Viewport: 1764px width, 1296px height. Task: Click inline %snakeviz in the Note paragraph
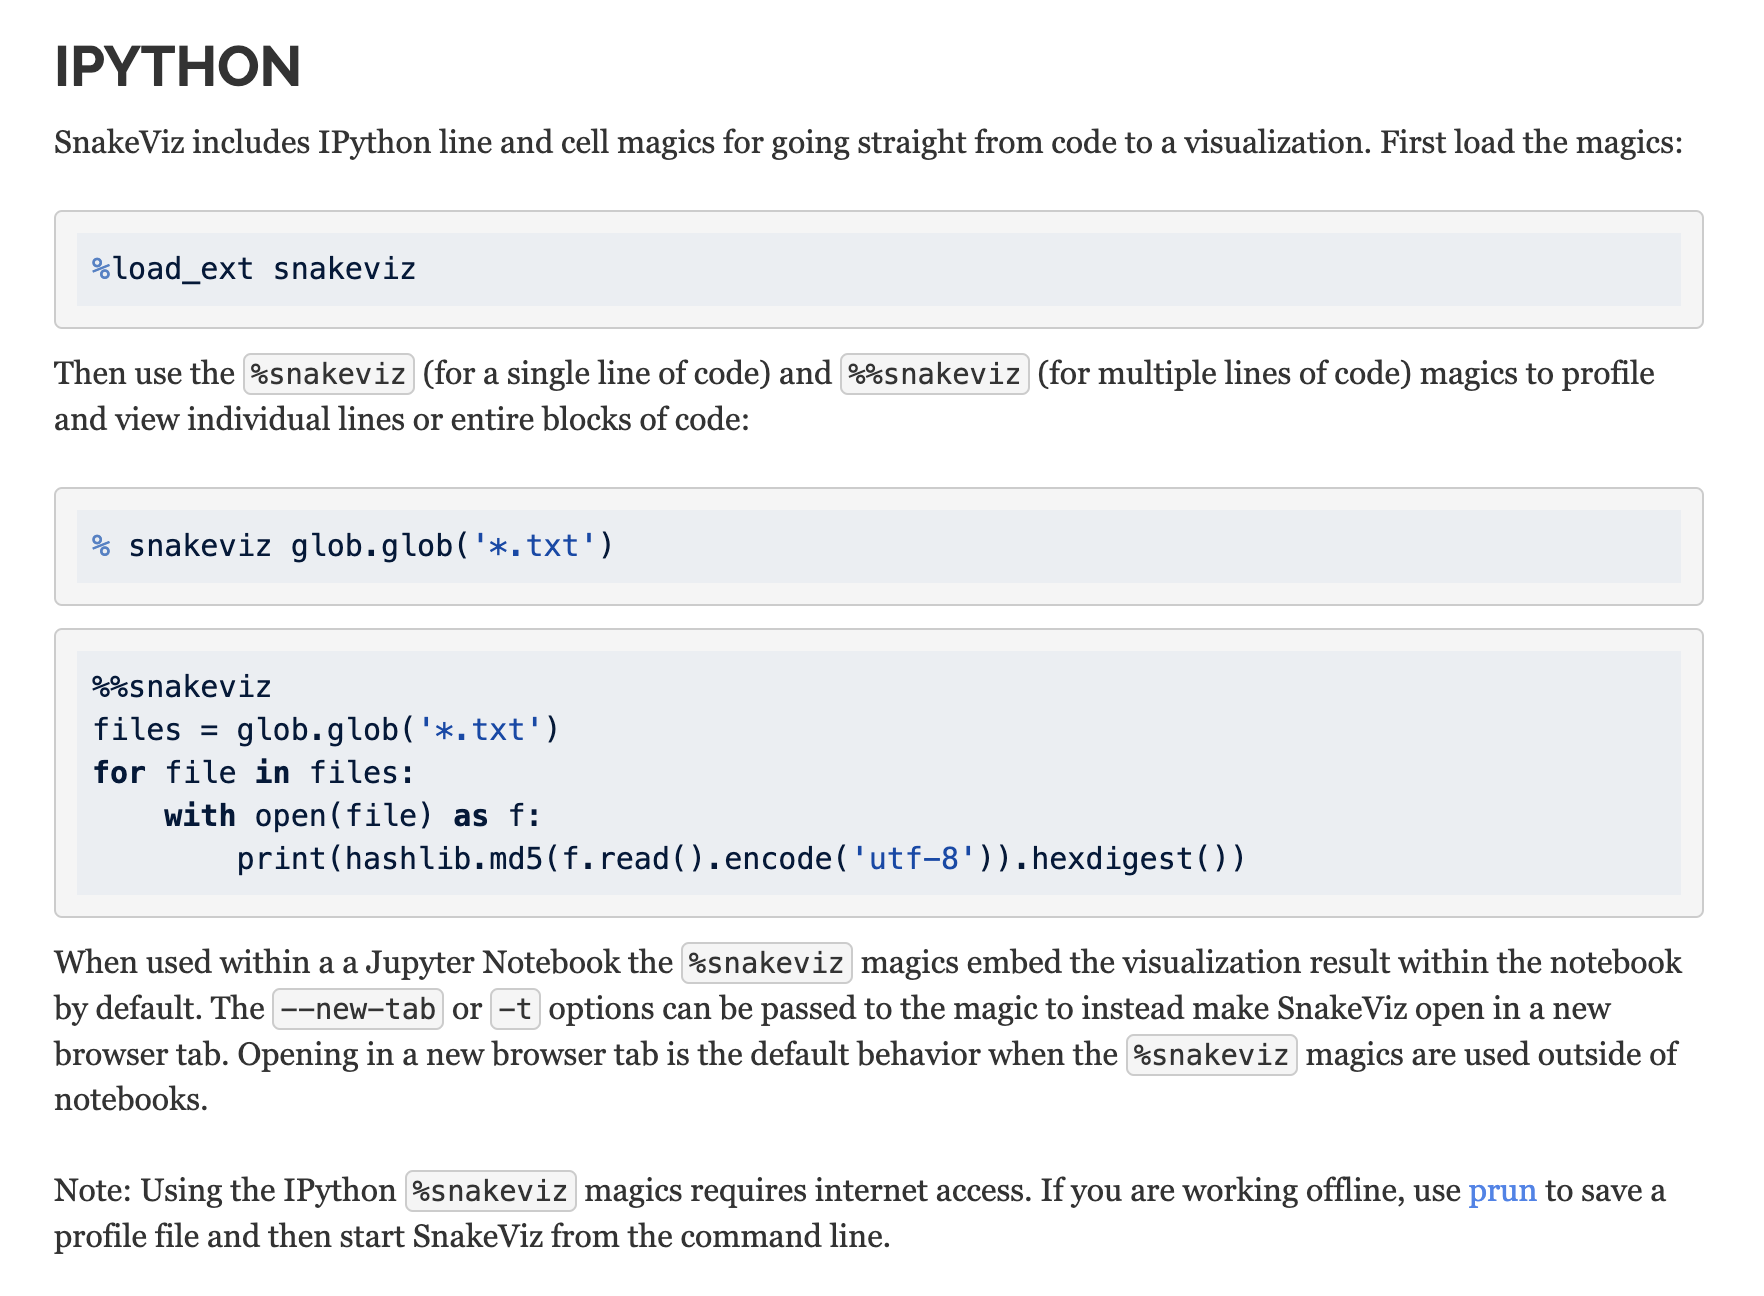pos(490,1191)
